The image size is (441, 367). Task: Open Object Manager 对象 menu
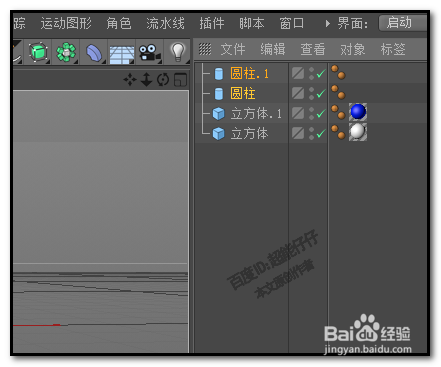coord(353,49)
